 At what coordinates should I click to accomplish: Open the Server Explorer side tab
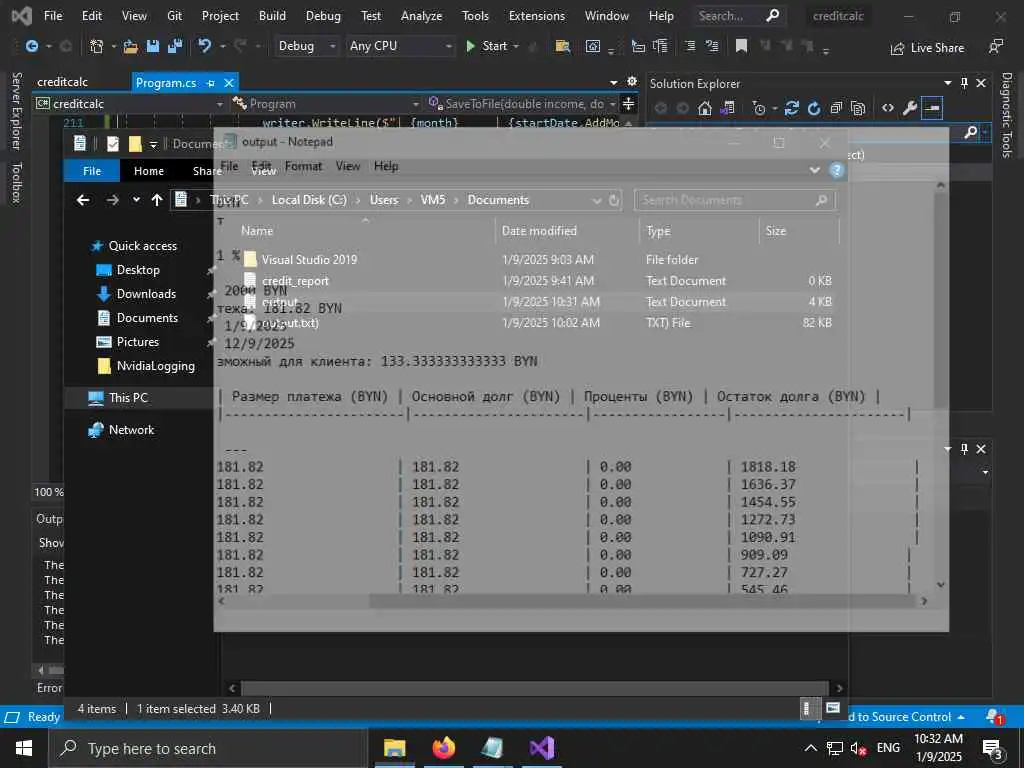[17, 111]
